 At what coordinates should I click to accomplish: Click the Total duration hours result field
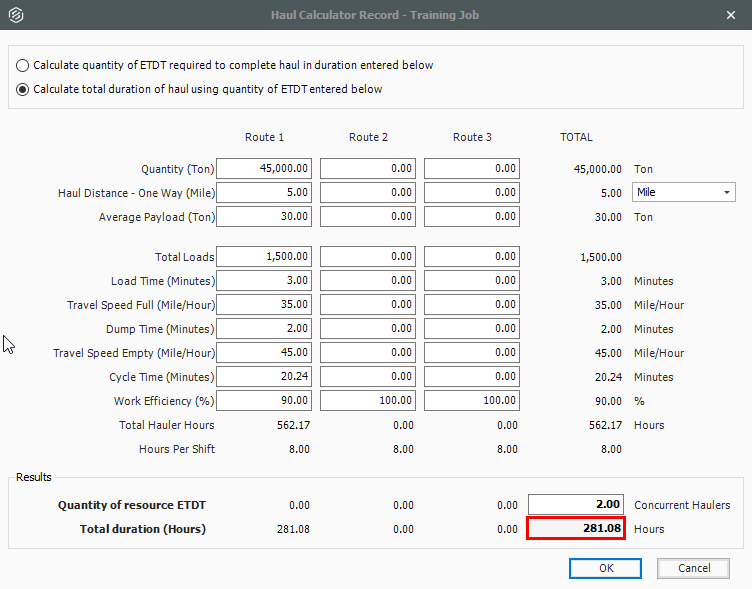click(576, 529)
